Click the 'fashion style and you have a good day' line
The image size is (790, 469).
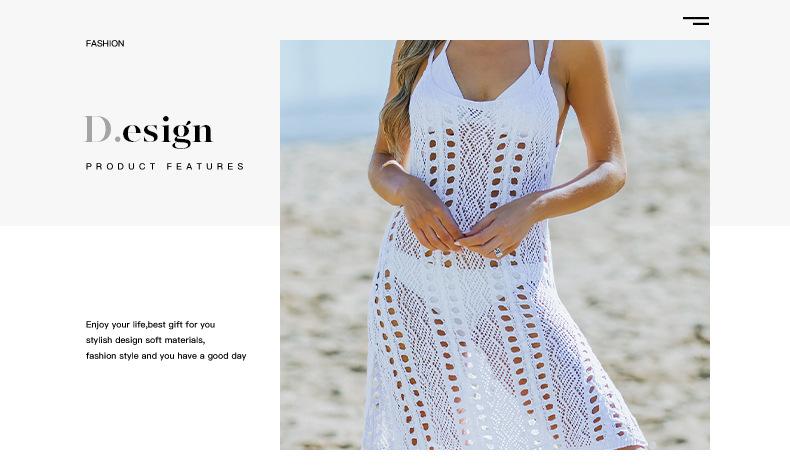pyautogui.click(x=166, y=356)
